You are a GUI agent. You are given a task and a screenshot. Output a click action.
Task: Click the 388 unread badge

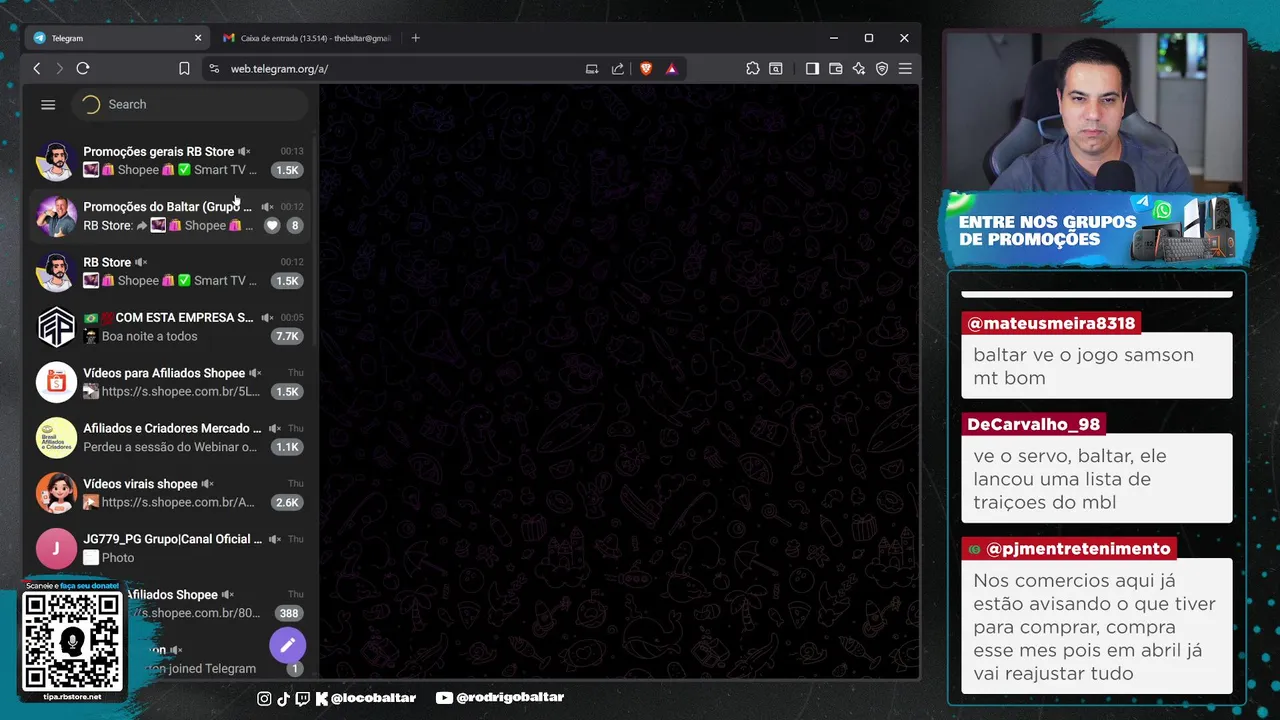pyautogui.click(x=289, y=613)
